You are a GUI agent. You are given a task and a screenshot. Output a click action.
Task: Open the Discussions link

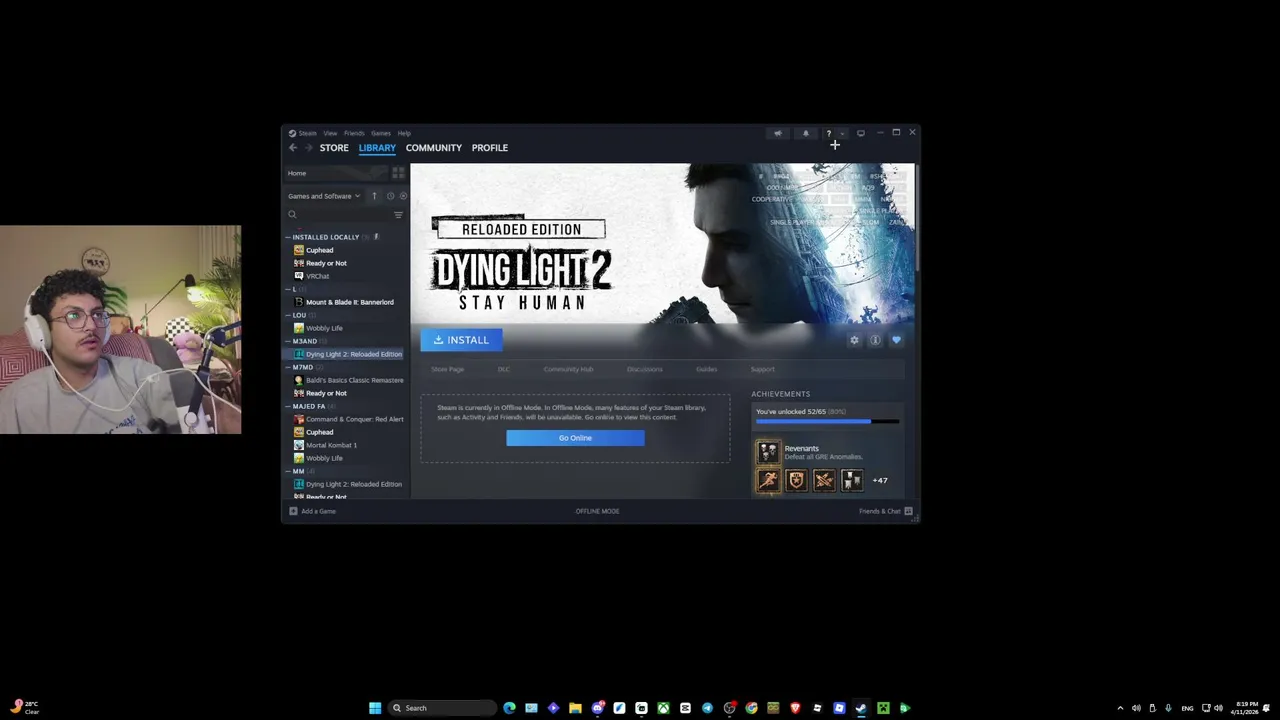click(x=644, y=369)
